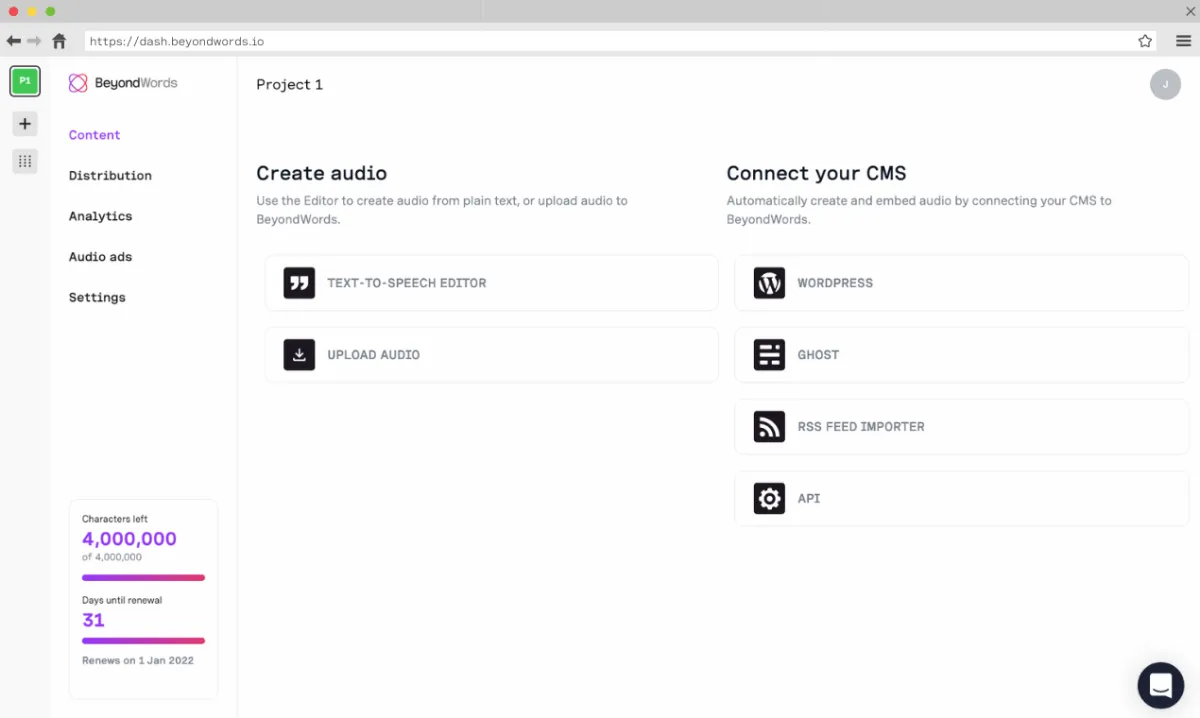Click the characters left progress bar
Viewport: 1200px width, 718px height.
click(x=143, y=578)
